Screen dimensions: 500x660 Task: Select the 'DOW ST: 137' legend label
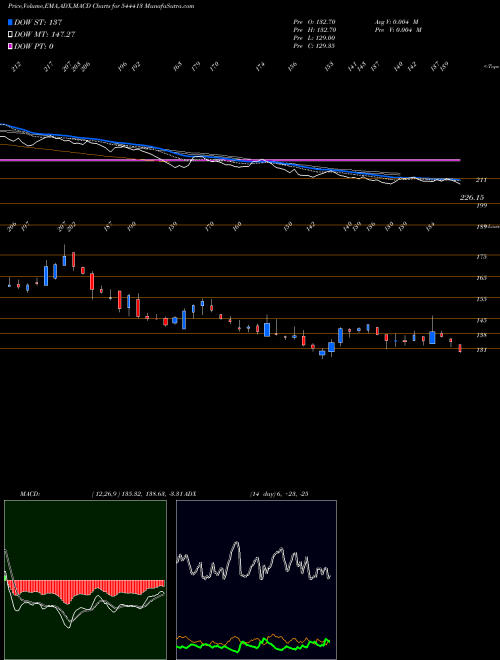(x=38, y=22)
